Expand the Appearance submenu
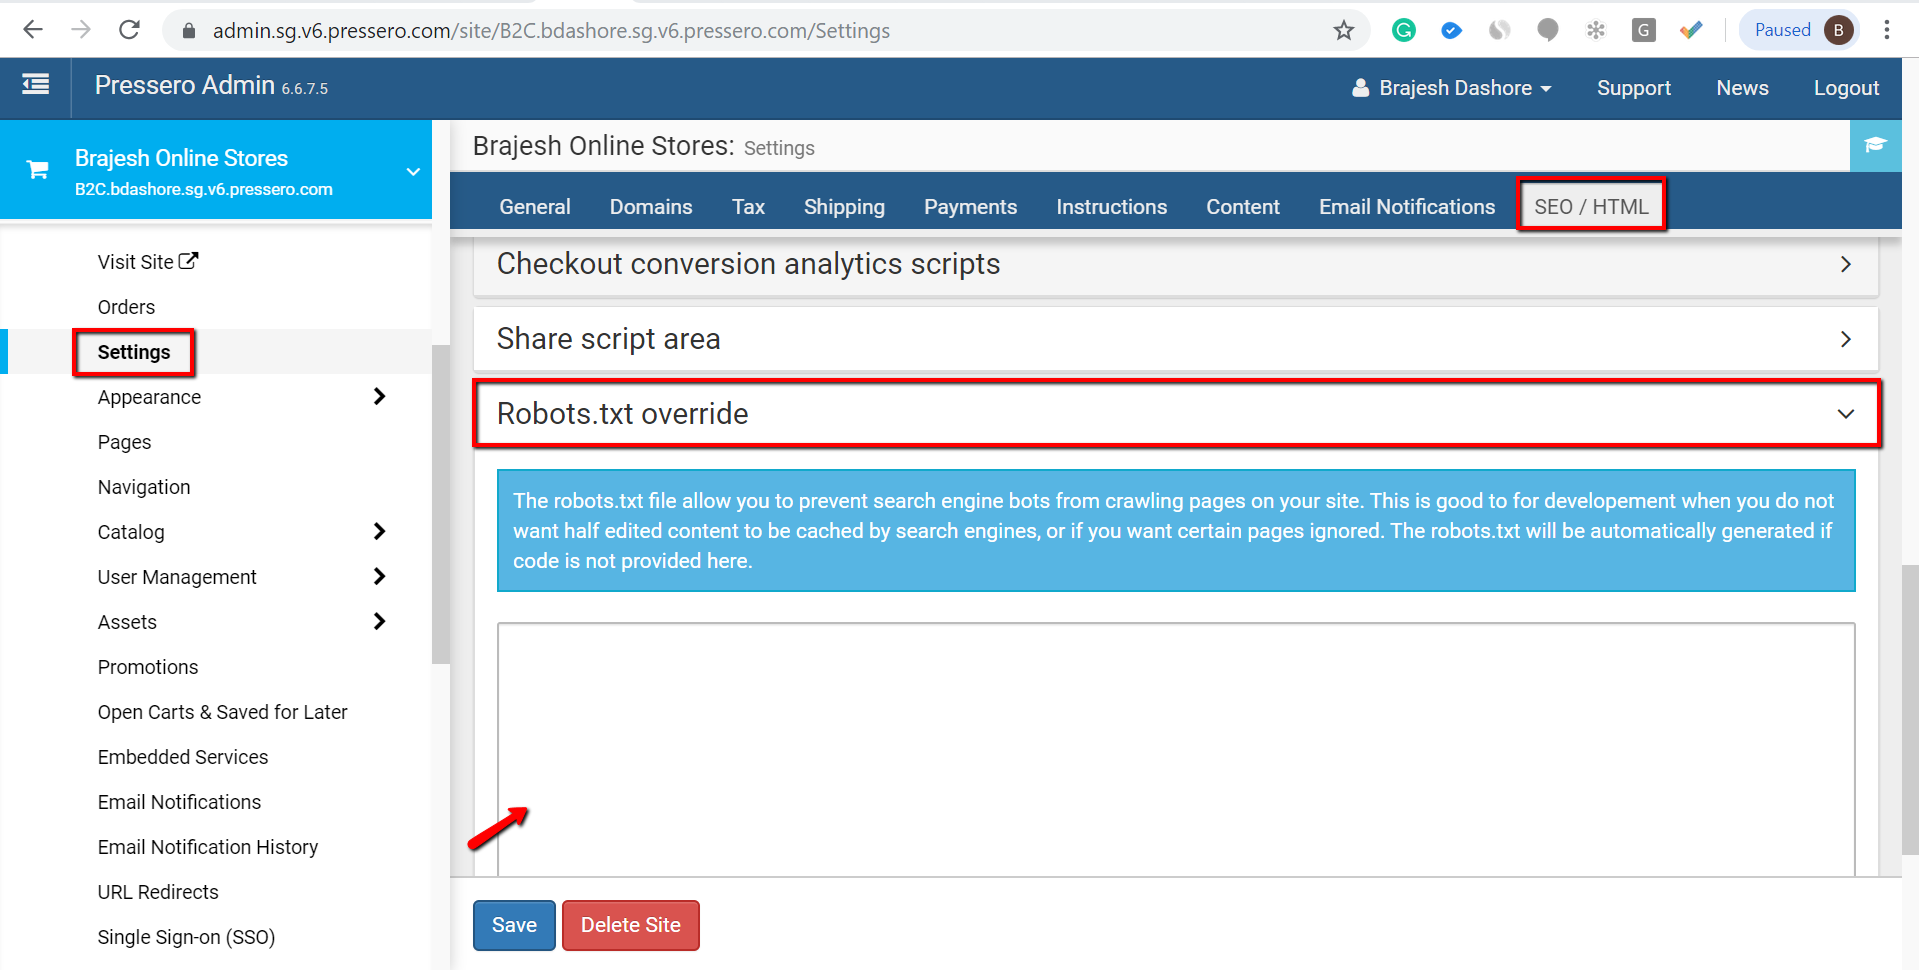Image resolution: width=1919 pixels, height=970 pixels. [x=379, y=396]
